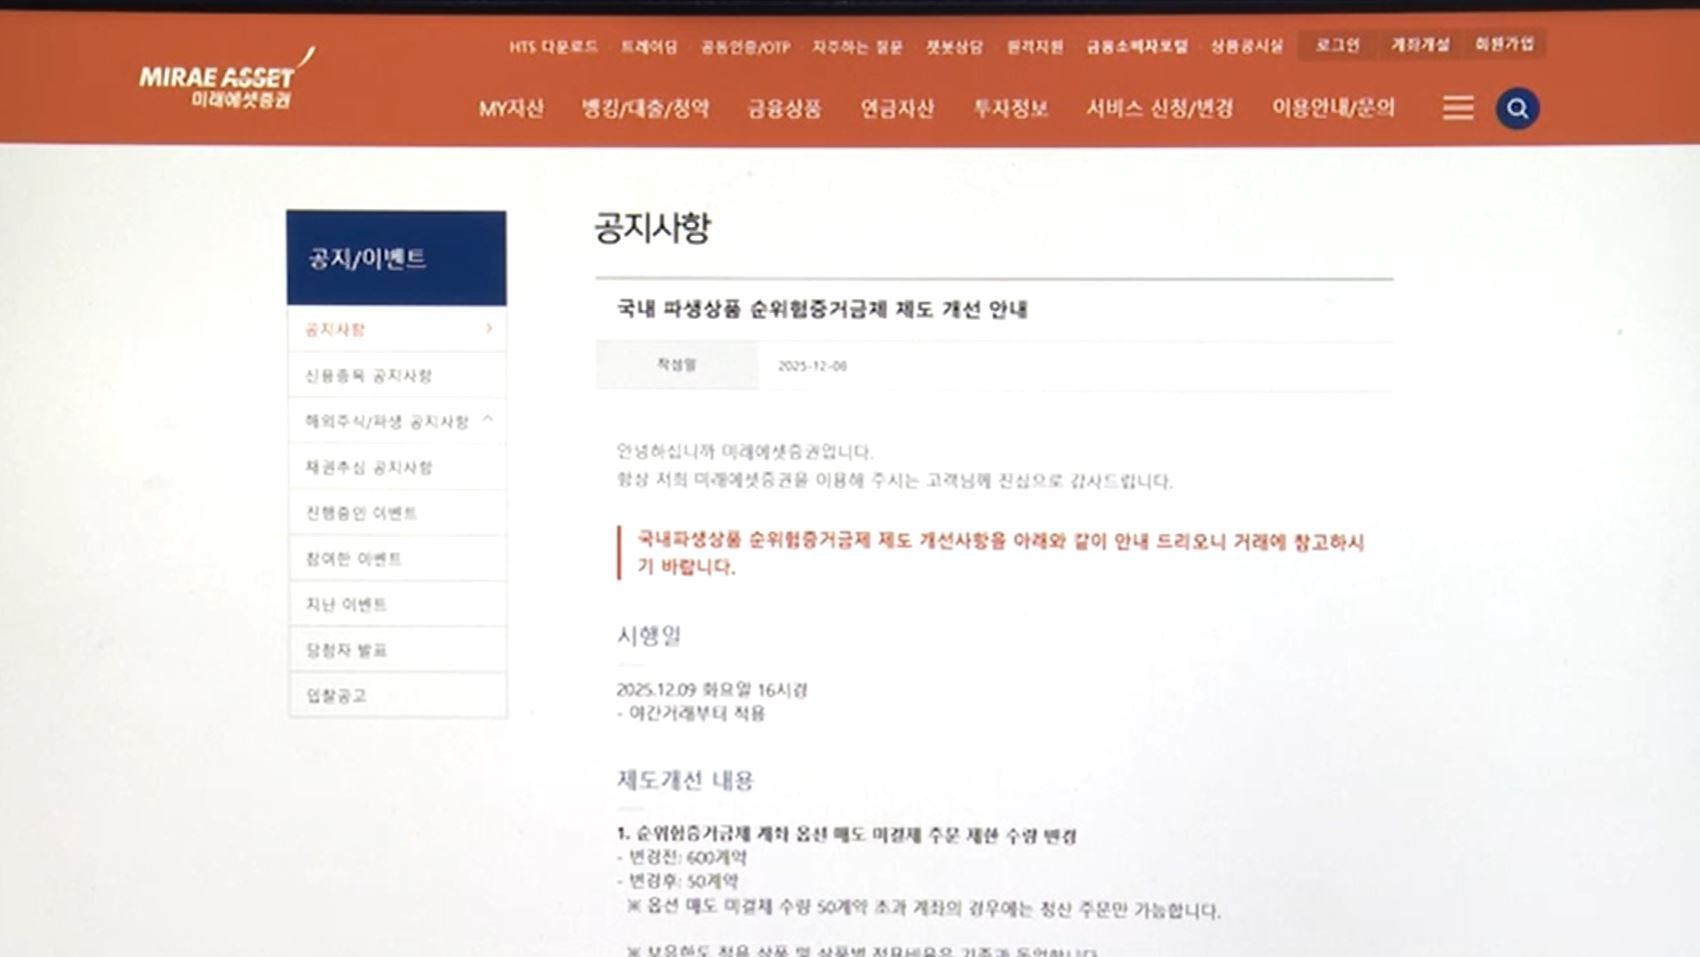Image resolution: width=1700 pixels, height=957 pixels.
Task: Open the 공동인증/OTP link
Action: (x=745, y=47)
